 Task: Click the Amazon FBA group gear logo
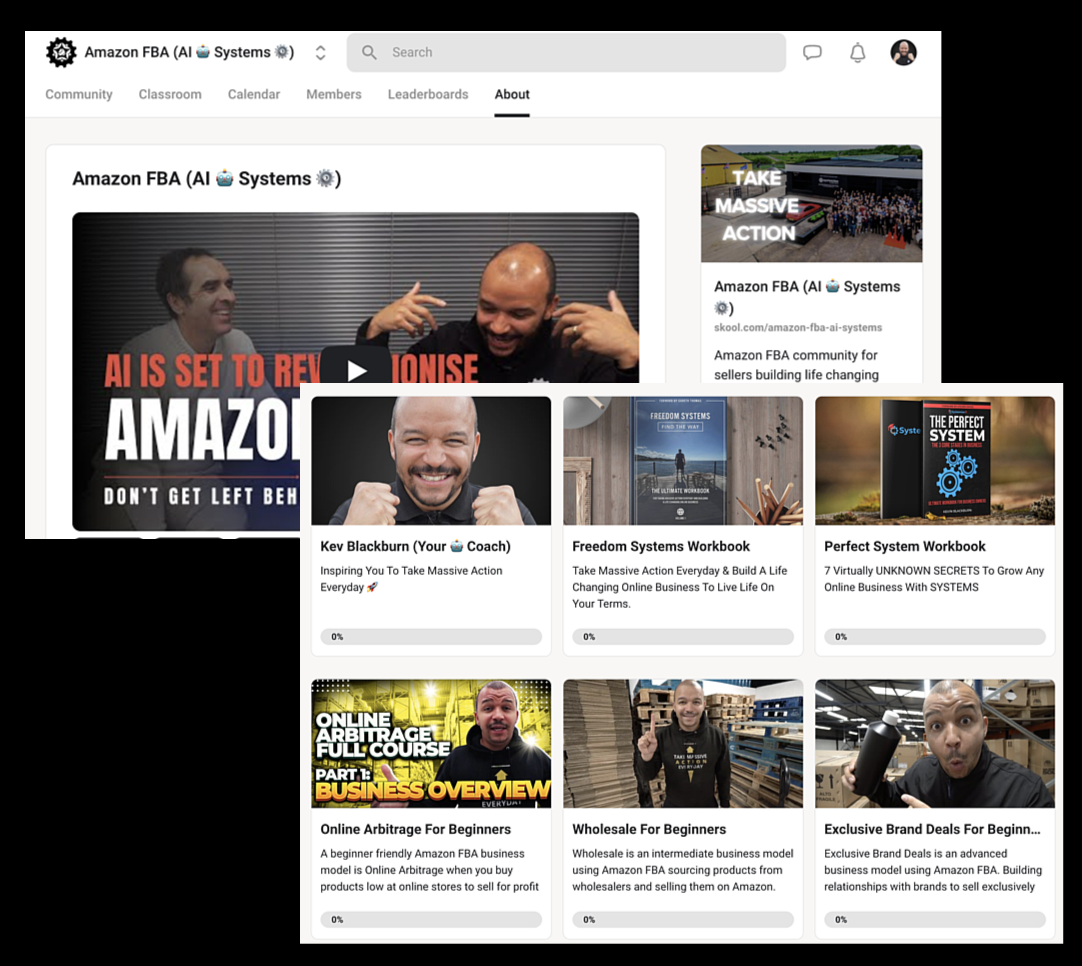coord(61,52)
